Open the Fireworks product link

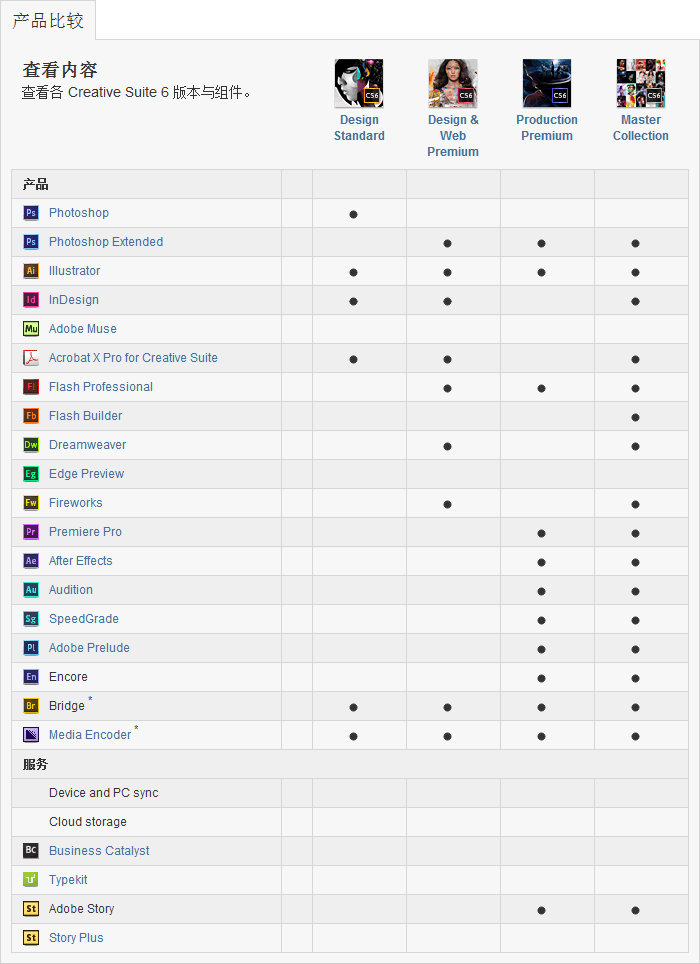(x=76, y=503)
